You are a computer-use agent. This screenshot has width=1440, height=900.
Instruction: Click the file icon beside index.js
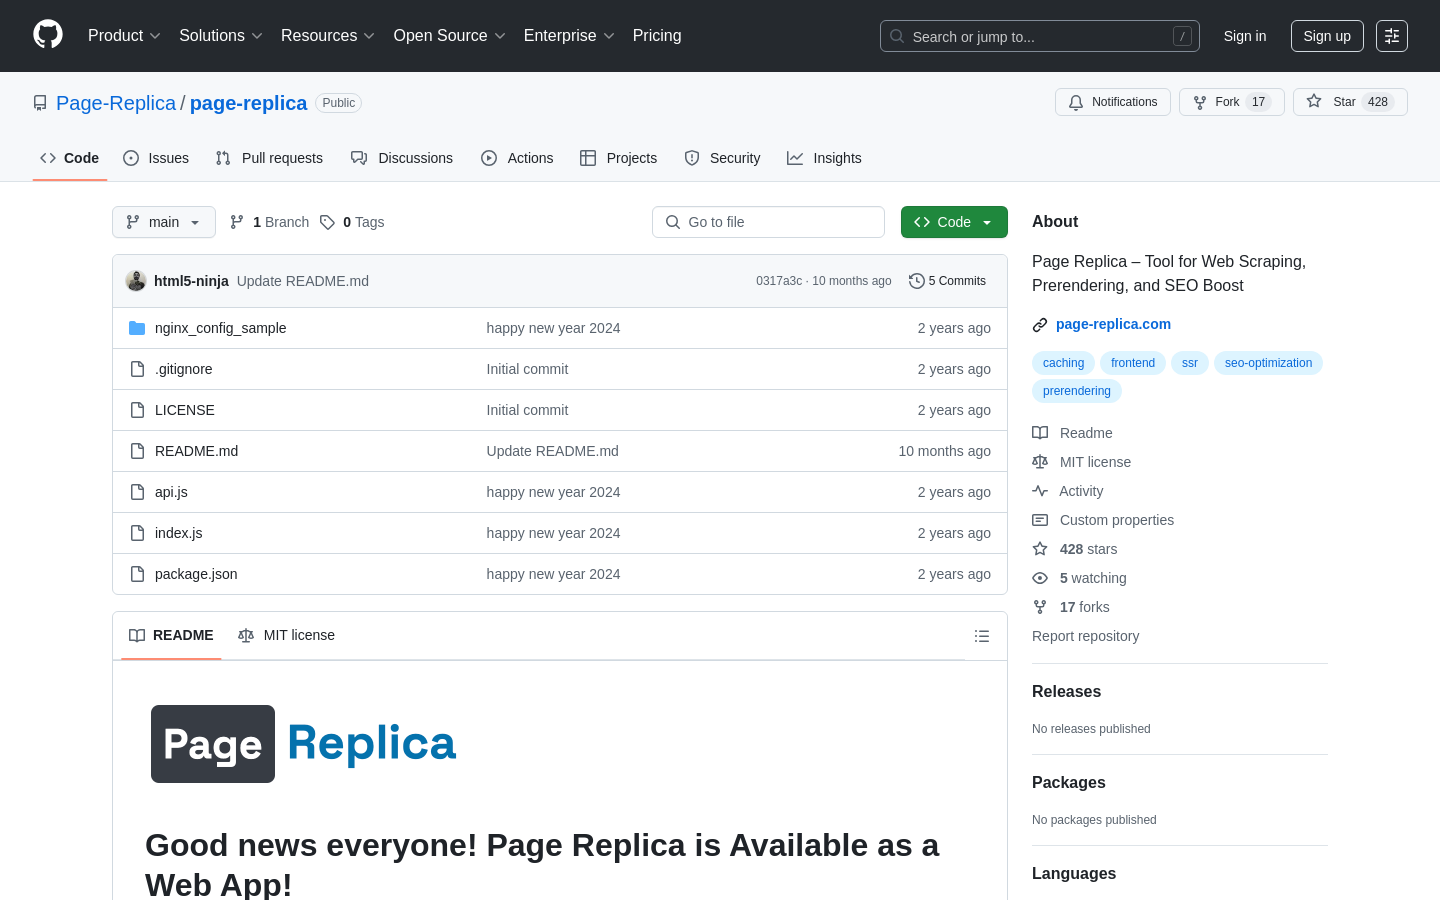click(137, 533)
